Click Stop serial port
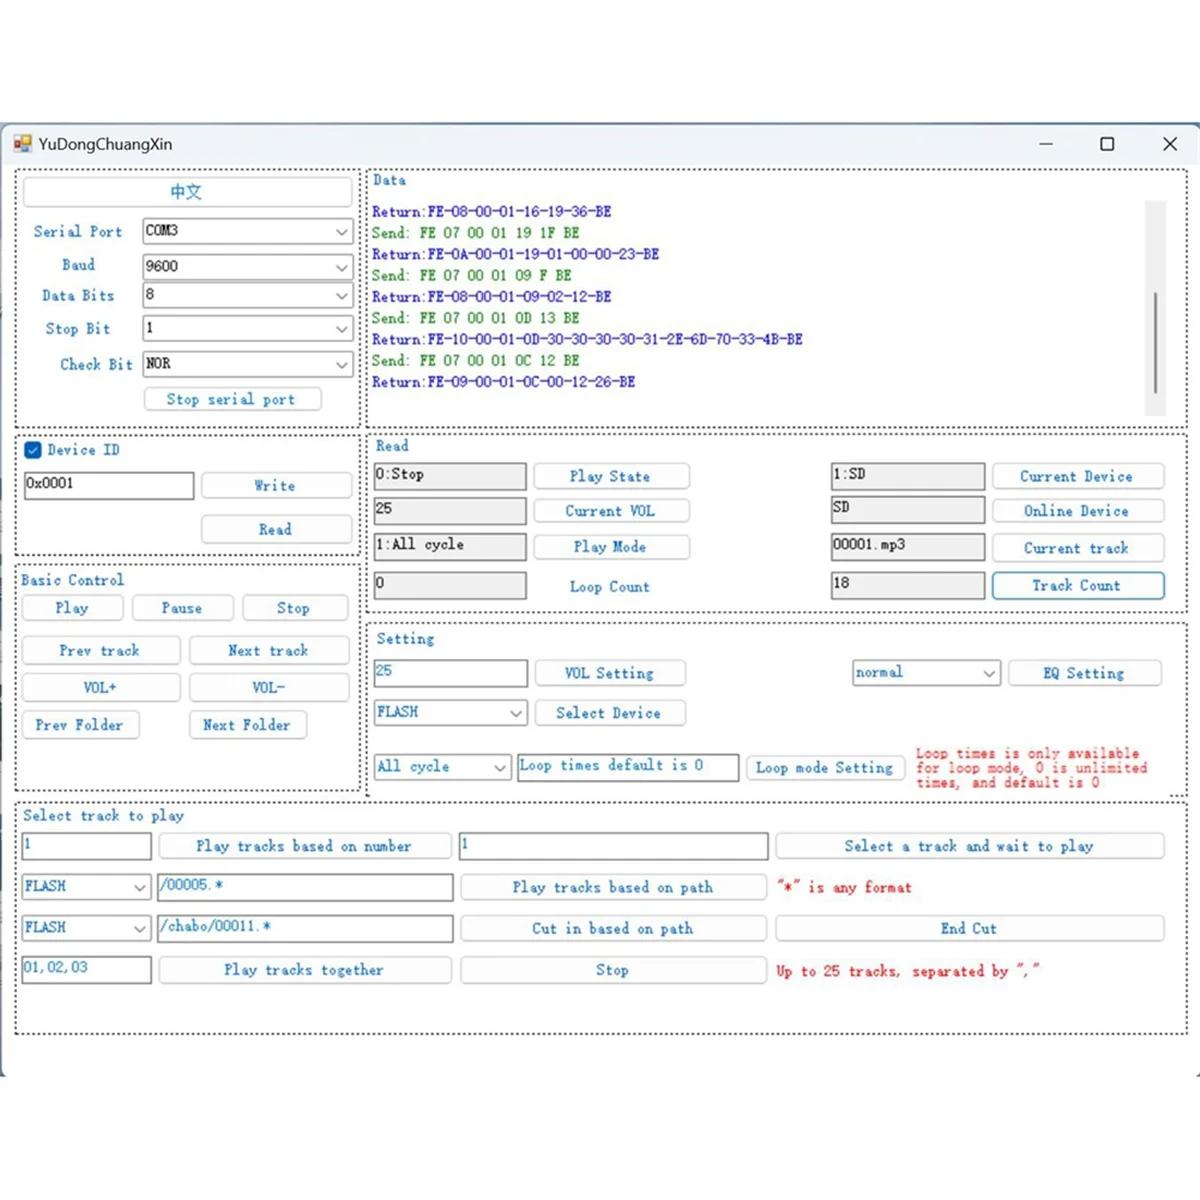1200x1200 pixels. pos(232,398)
